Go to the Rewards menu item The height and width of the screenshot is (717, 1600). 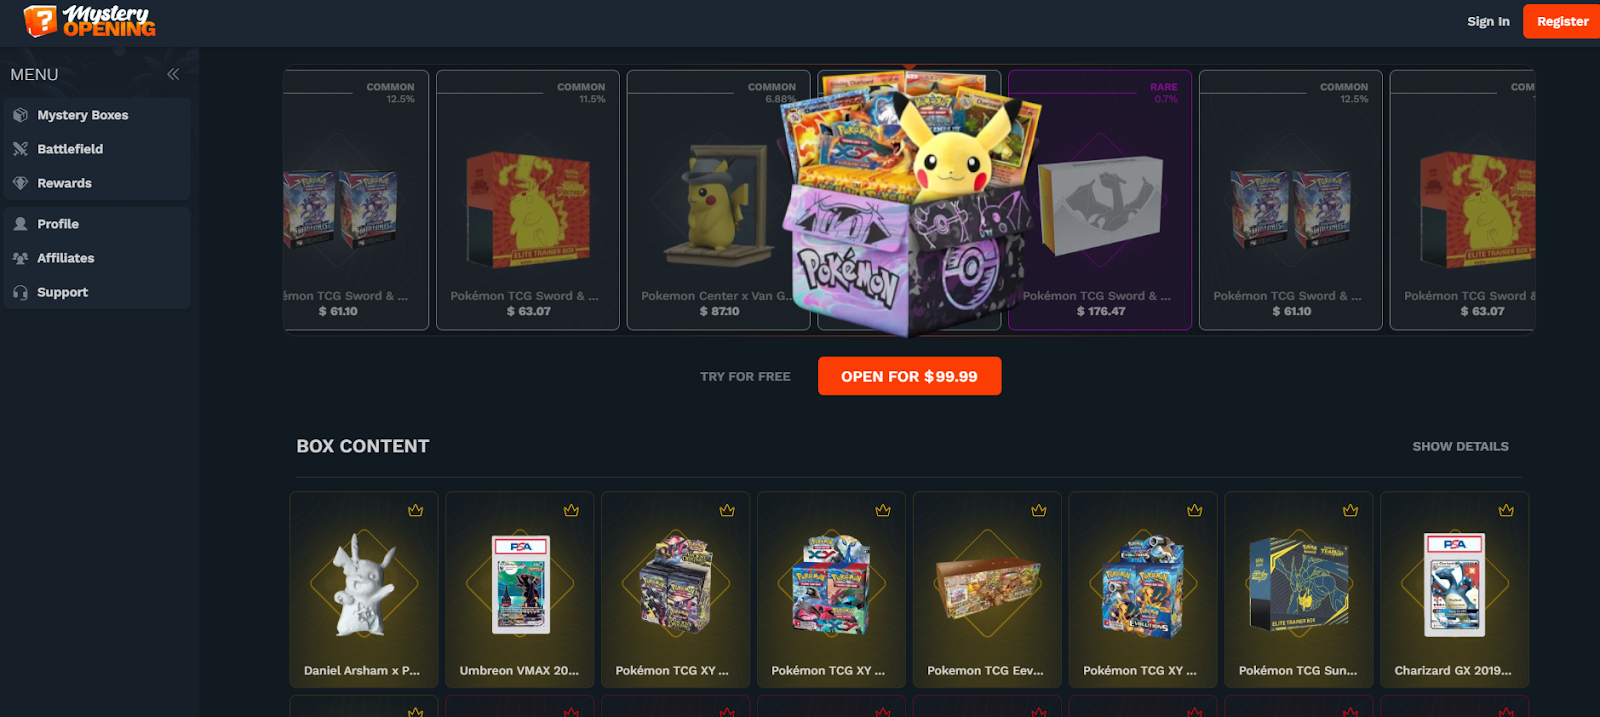[x=96, y=183]
